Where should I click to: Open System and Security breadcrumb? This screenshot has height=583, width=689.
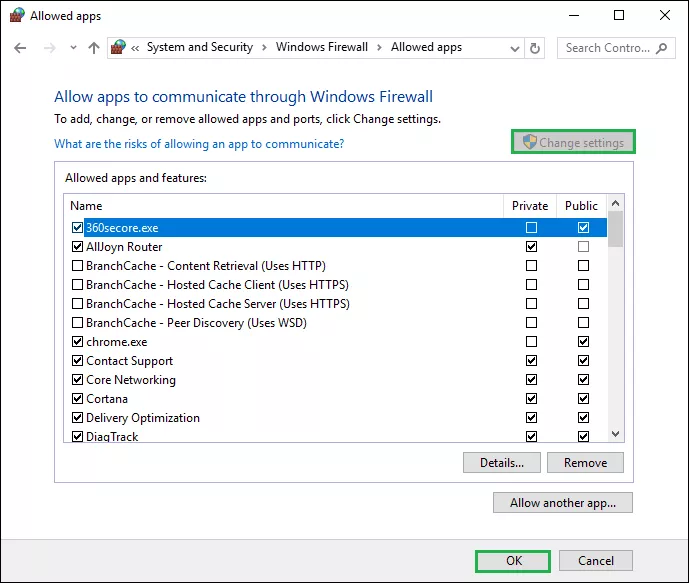pyautogui.click(x=200, y=47)
